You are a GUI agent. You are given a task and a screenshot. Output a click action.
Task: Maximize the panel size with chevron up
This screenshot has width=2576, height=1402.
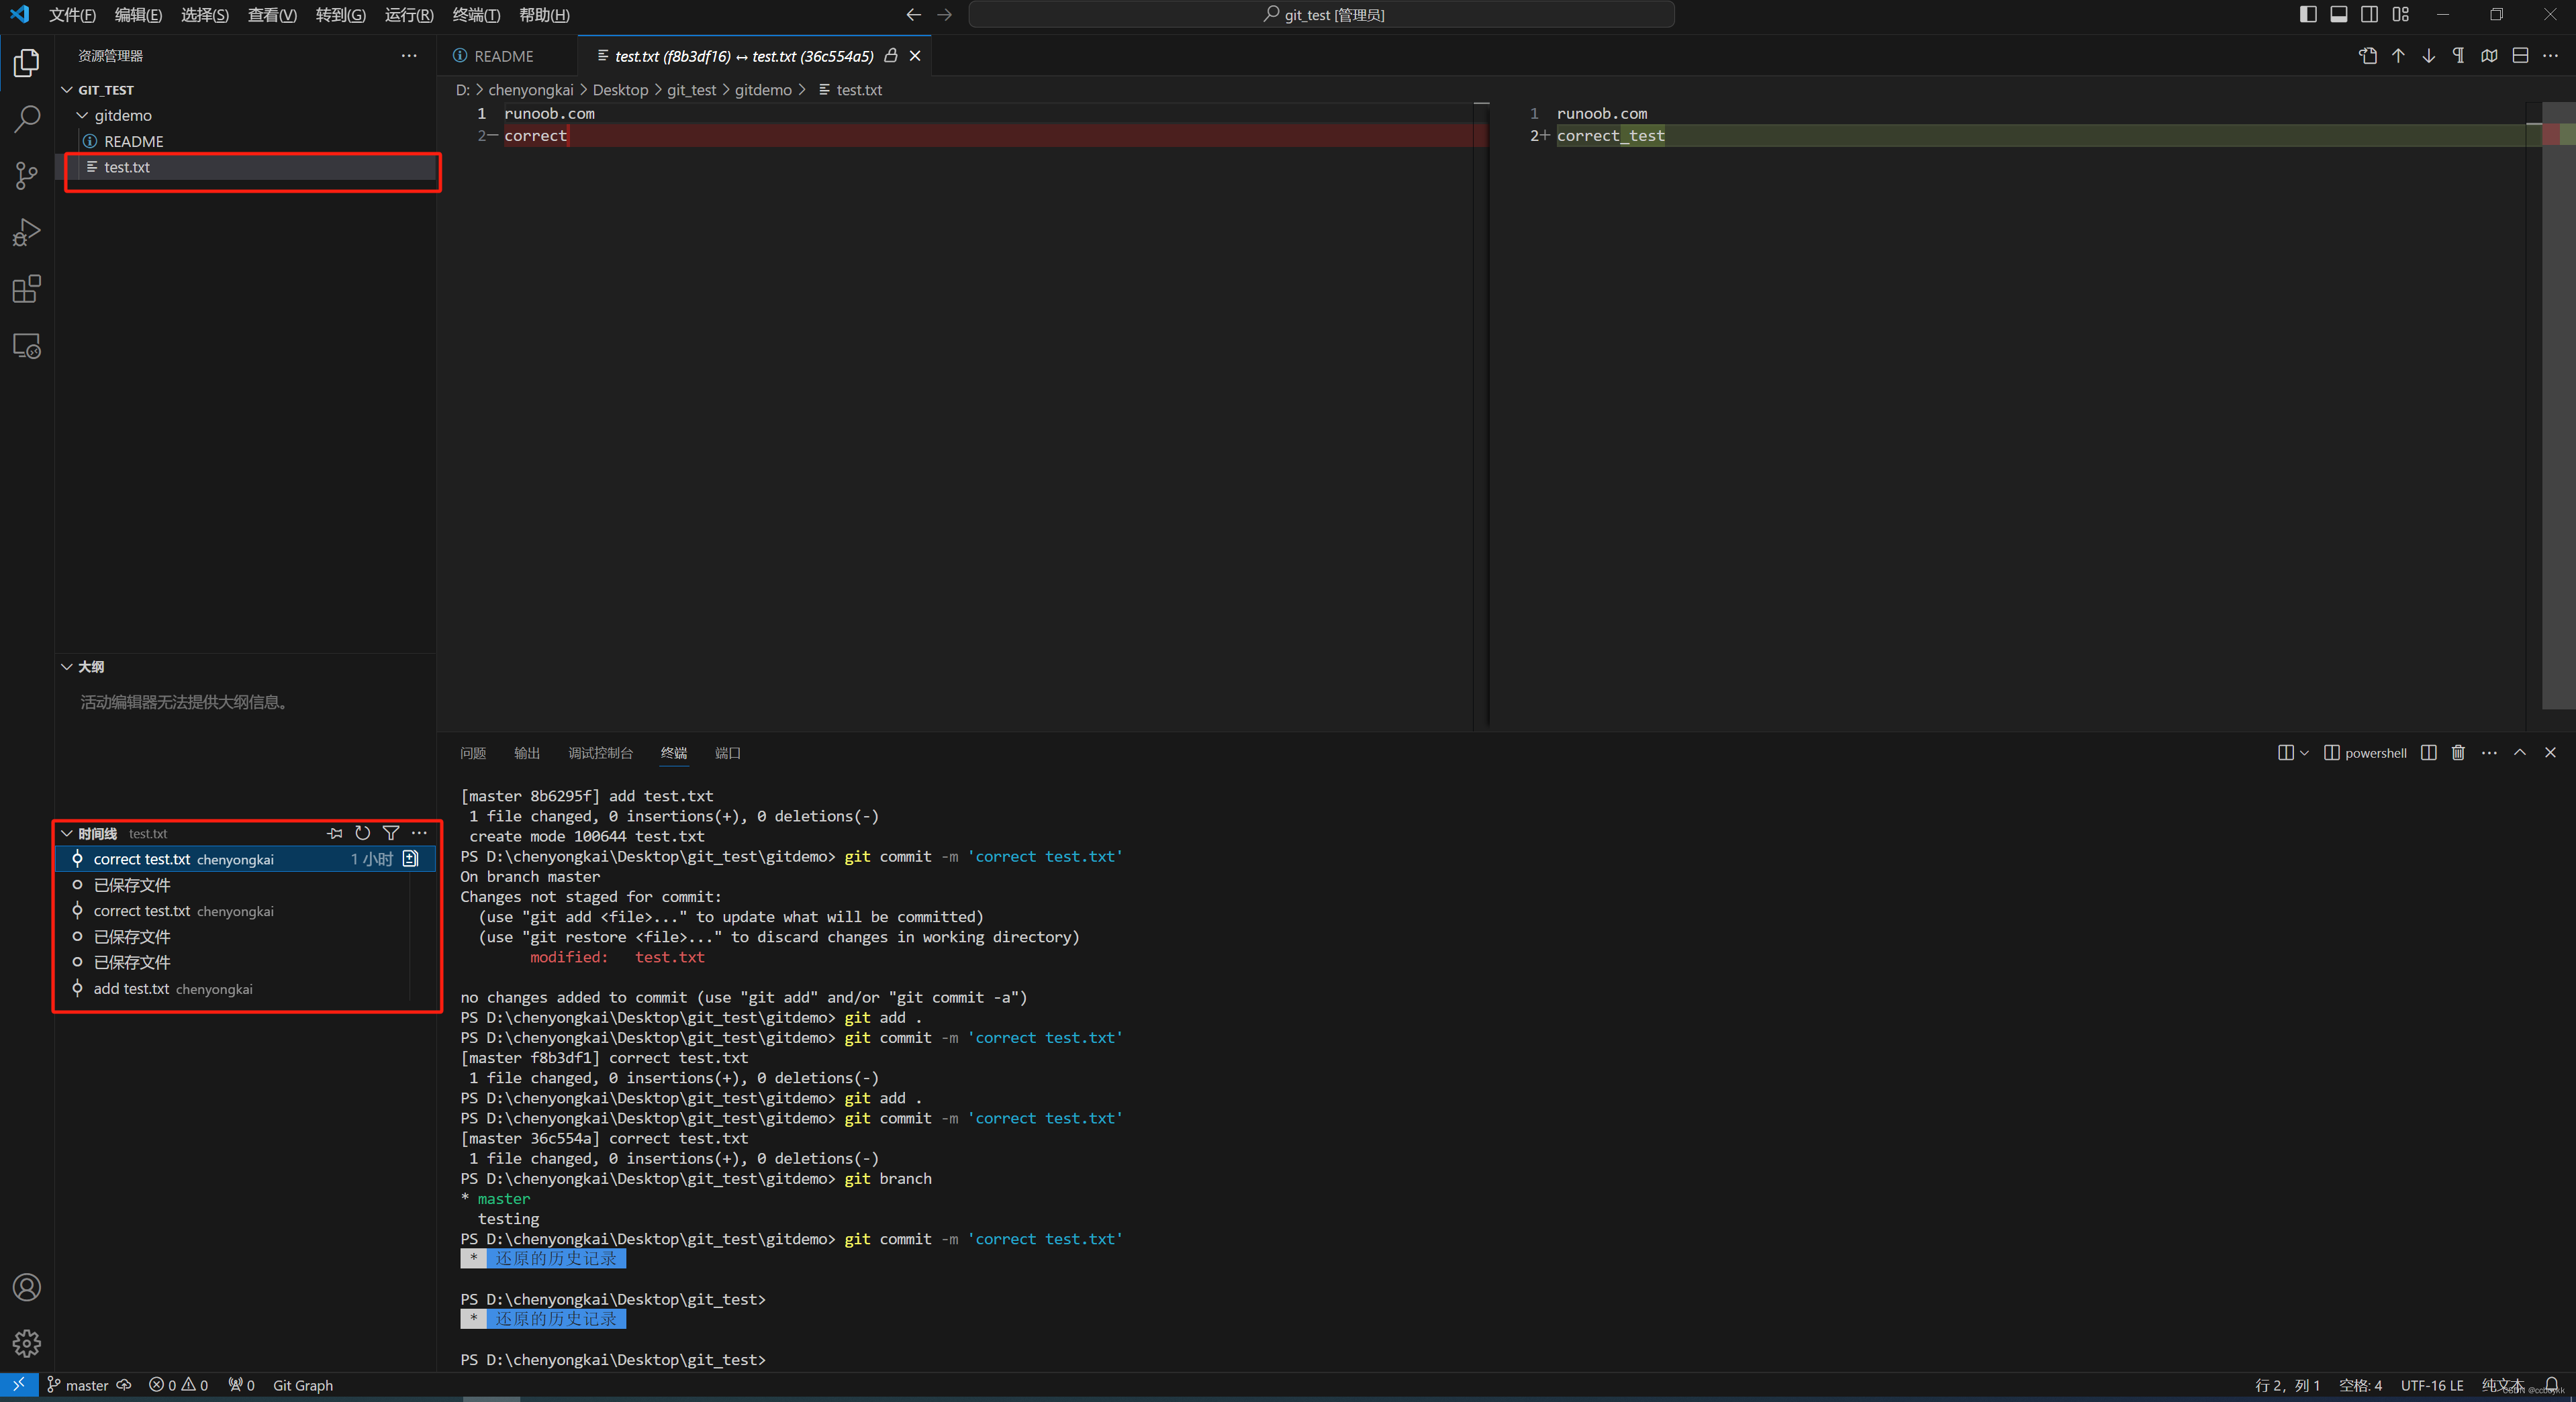2520,753
